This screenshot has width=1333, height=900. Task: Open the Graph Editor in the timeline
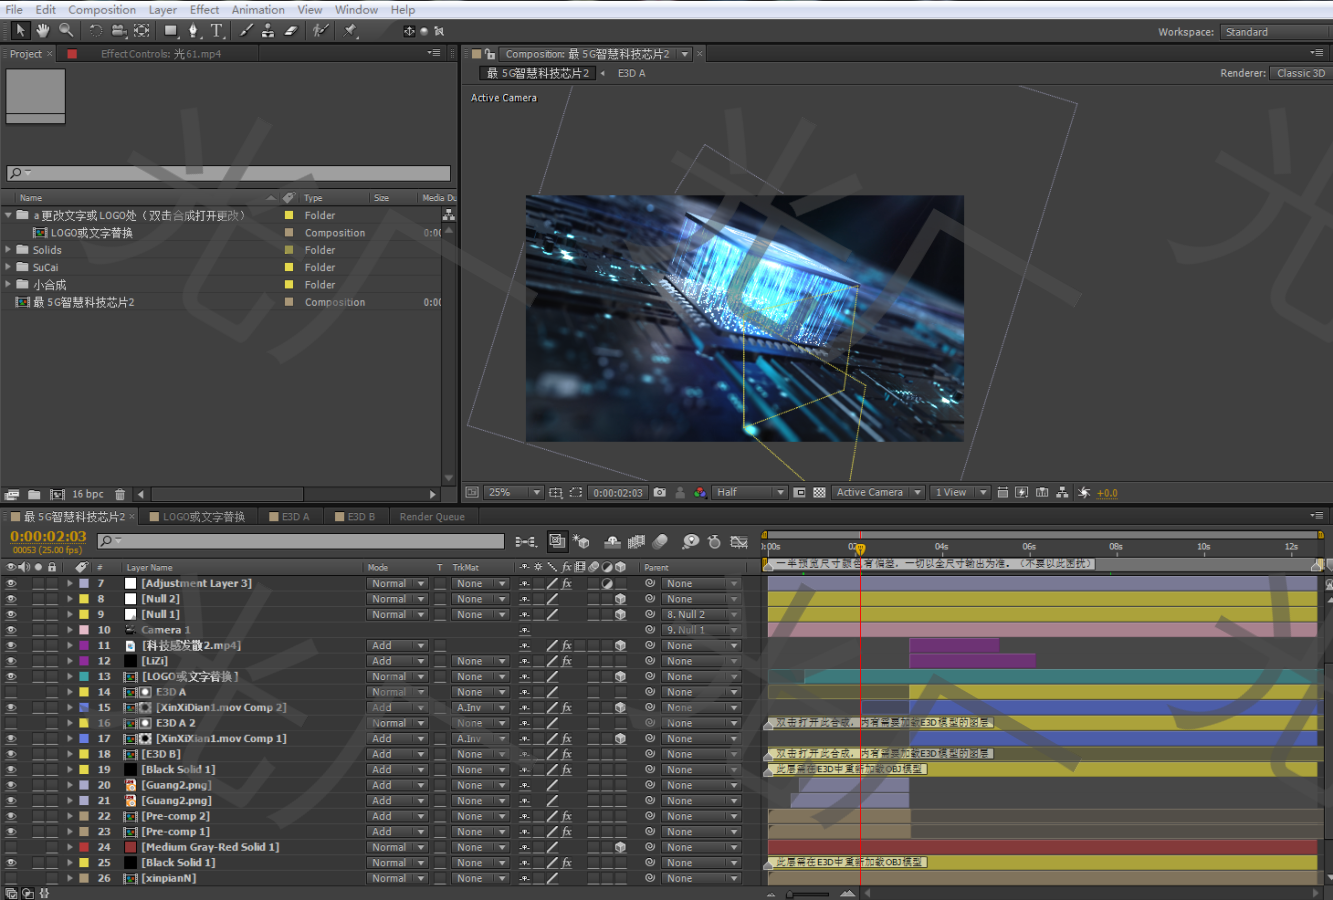tap(739, 542)
